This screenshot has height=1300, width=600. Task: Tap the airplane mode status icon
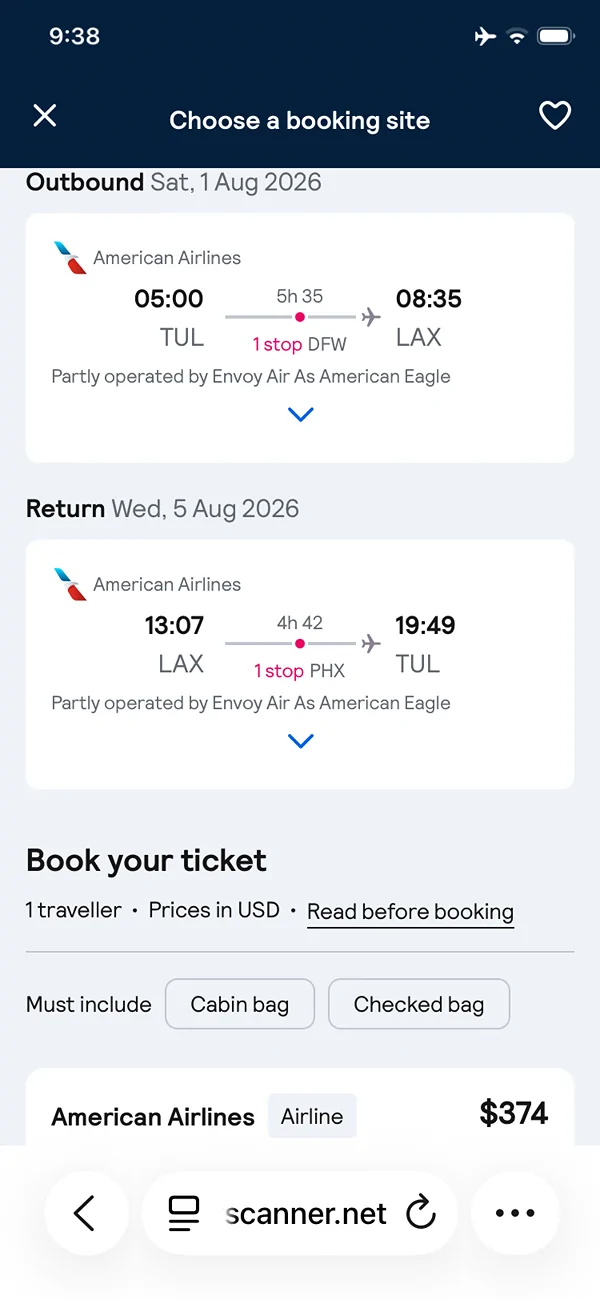[x=485, y=37]
